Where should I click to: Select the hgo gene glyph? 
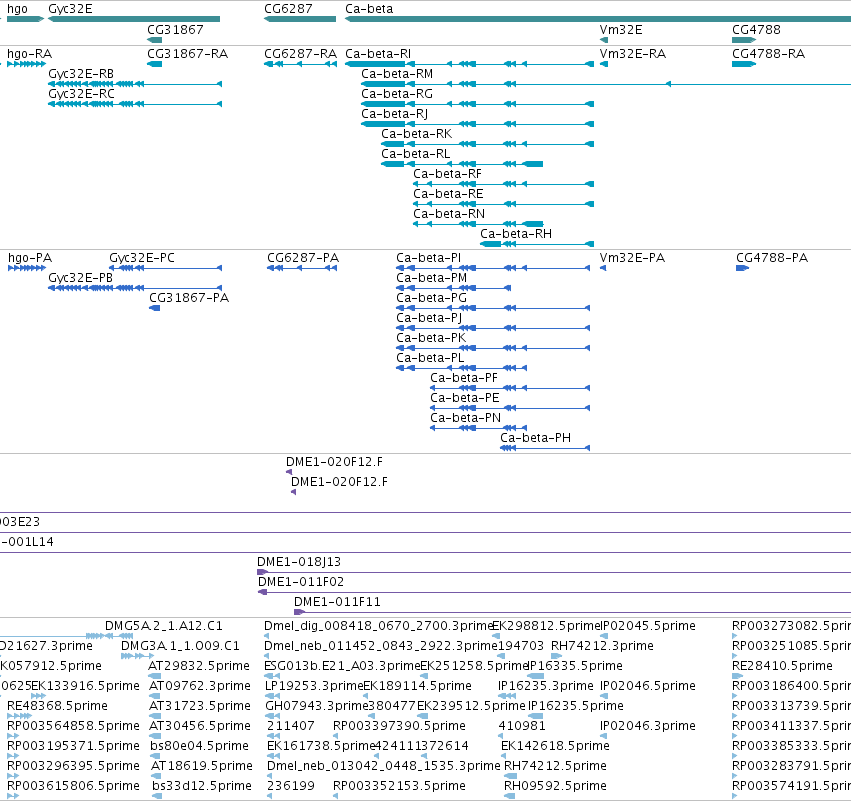pyautogui.click(x=25, y=19)
